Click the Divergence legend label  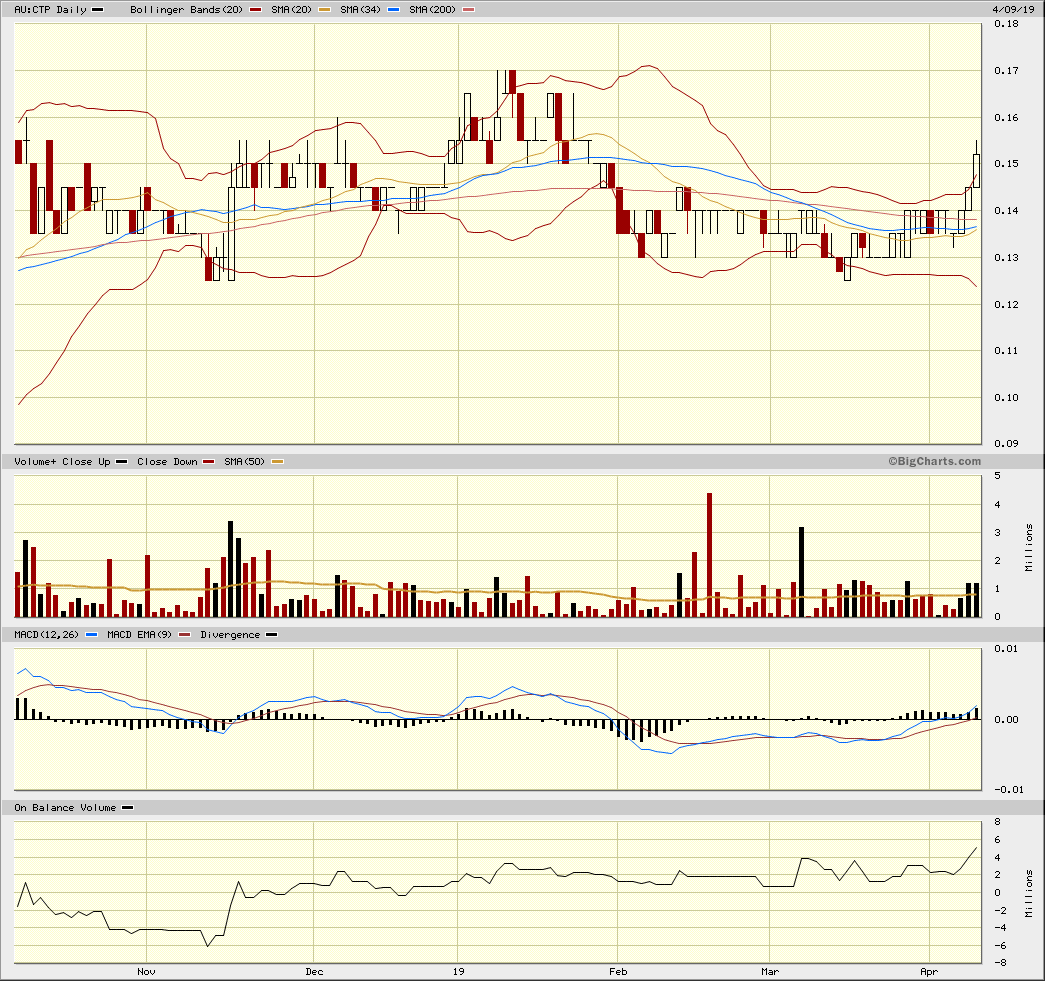230,634
